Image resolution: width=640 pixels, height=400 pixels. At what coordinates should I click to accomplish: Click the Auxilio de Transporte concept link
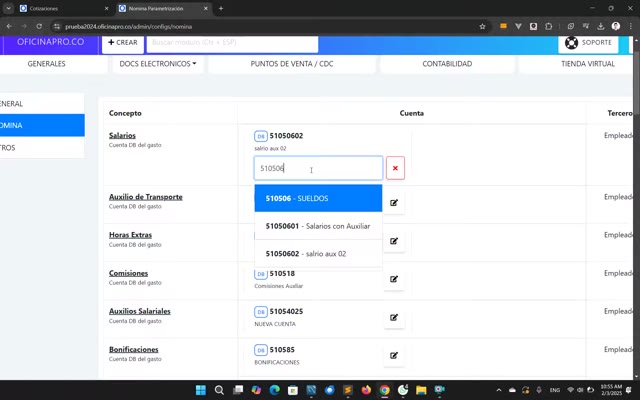point(146,197)
